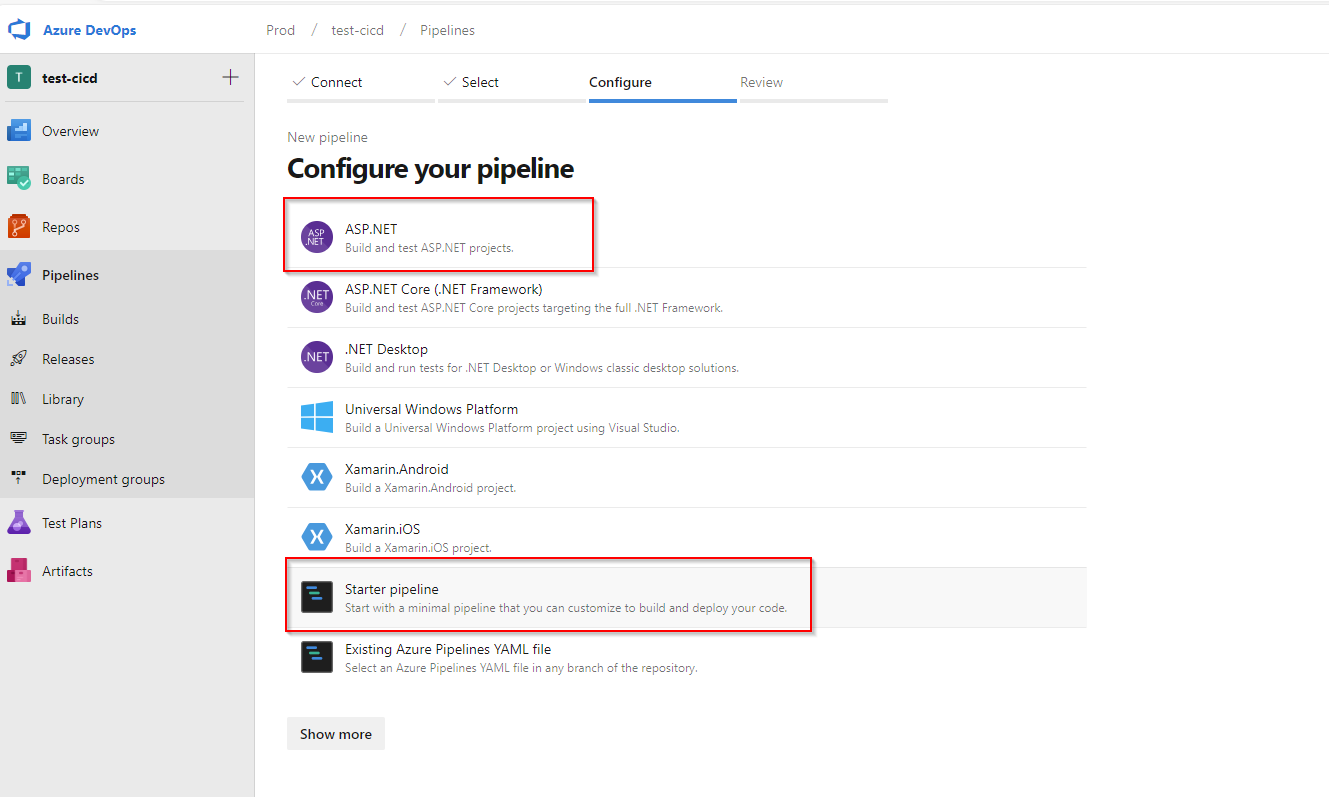Click the Windows logo for Universal Windows Platform
1329x797 pixels.
point(317,418)
